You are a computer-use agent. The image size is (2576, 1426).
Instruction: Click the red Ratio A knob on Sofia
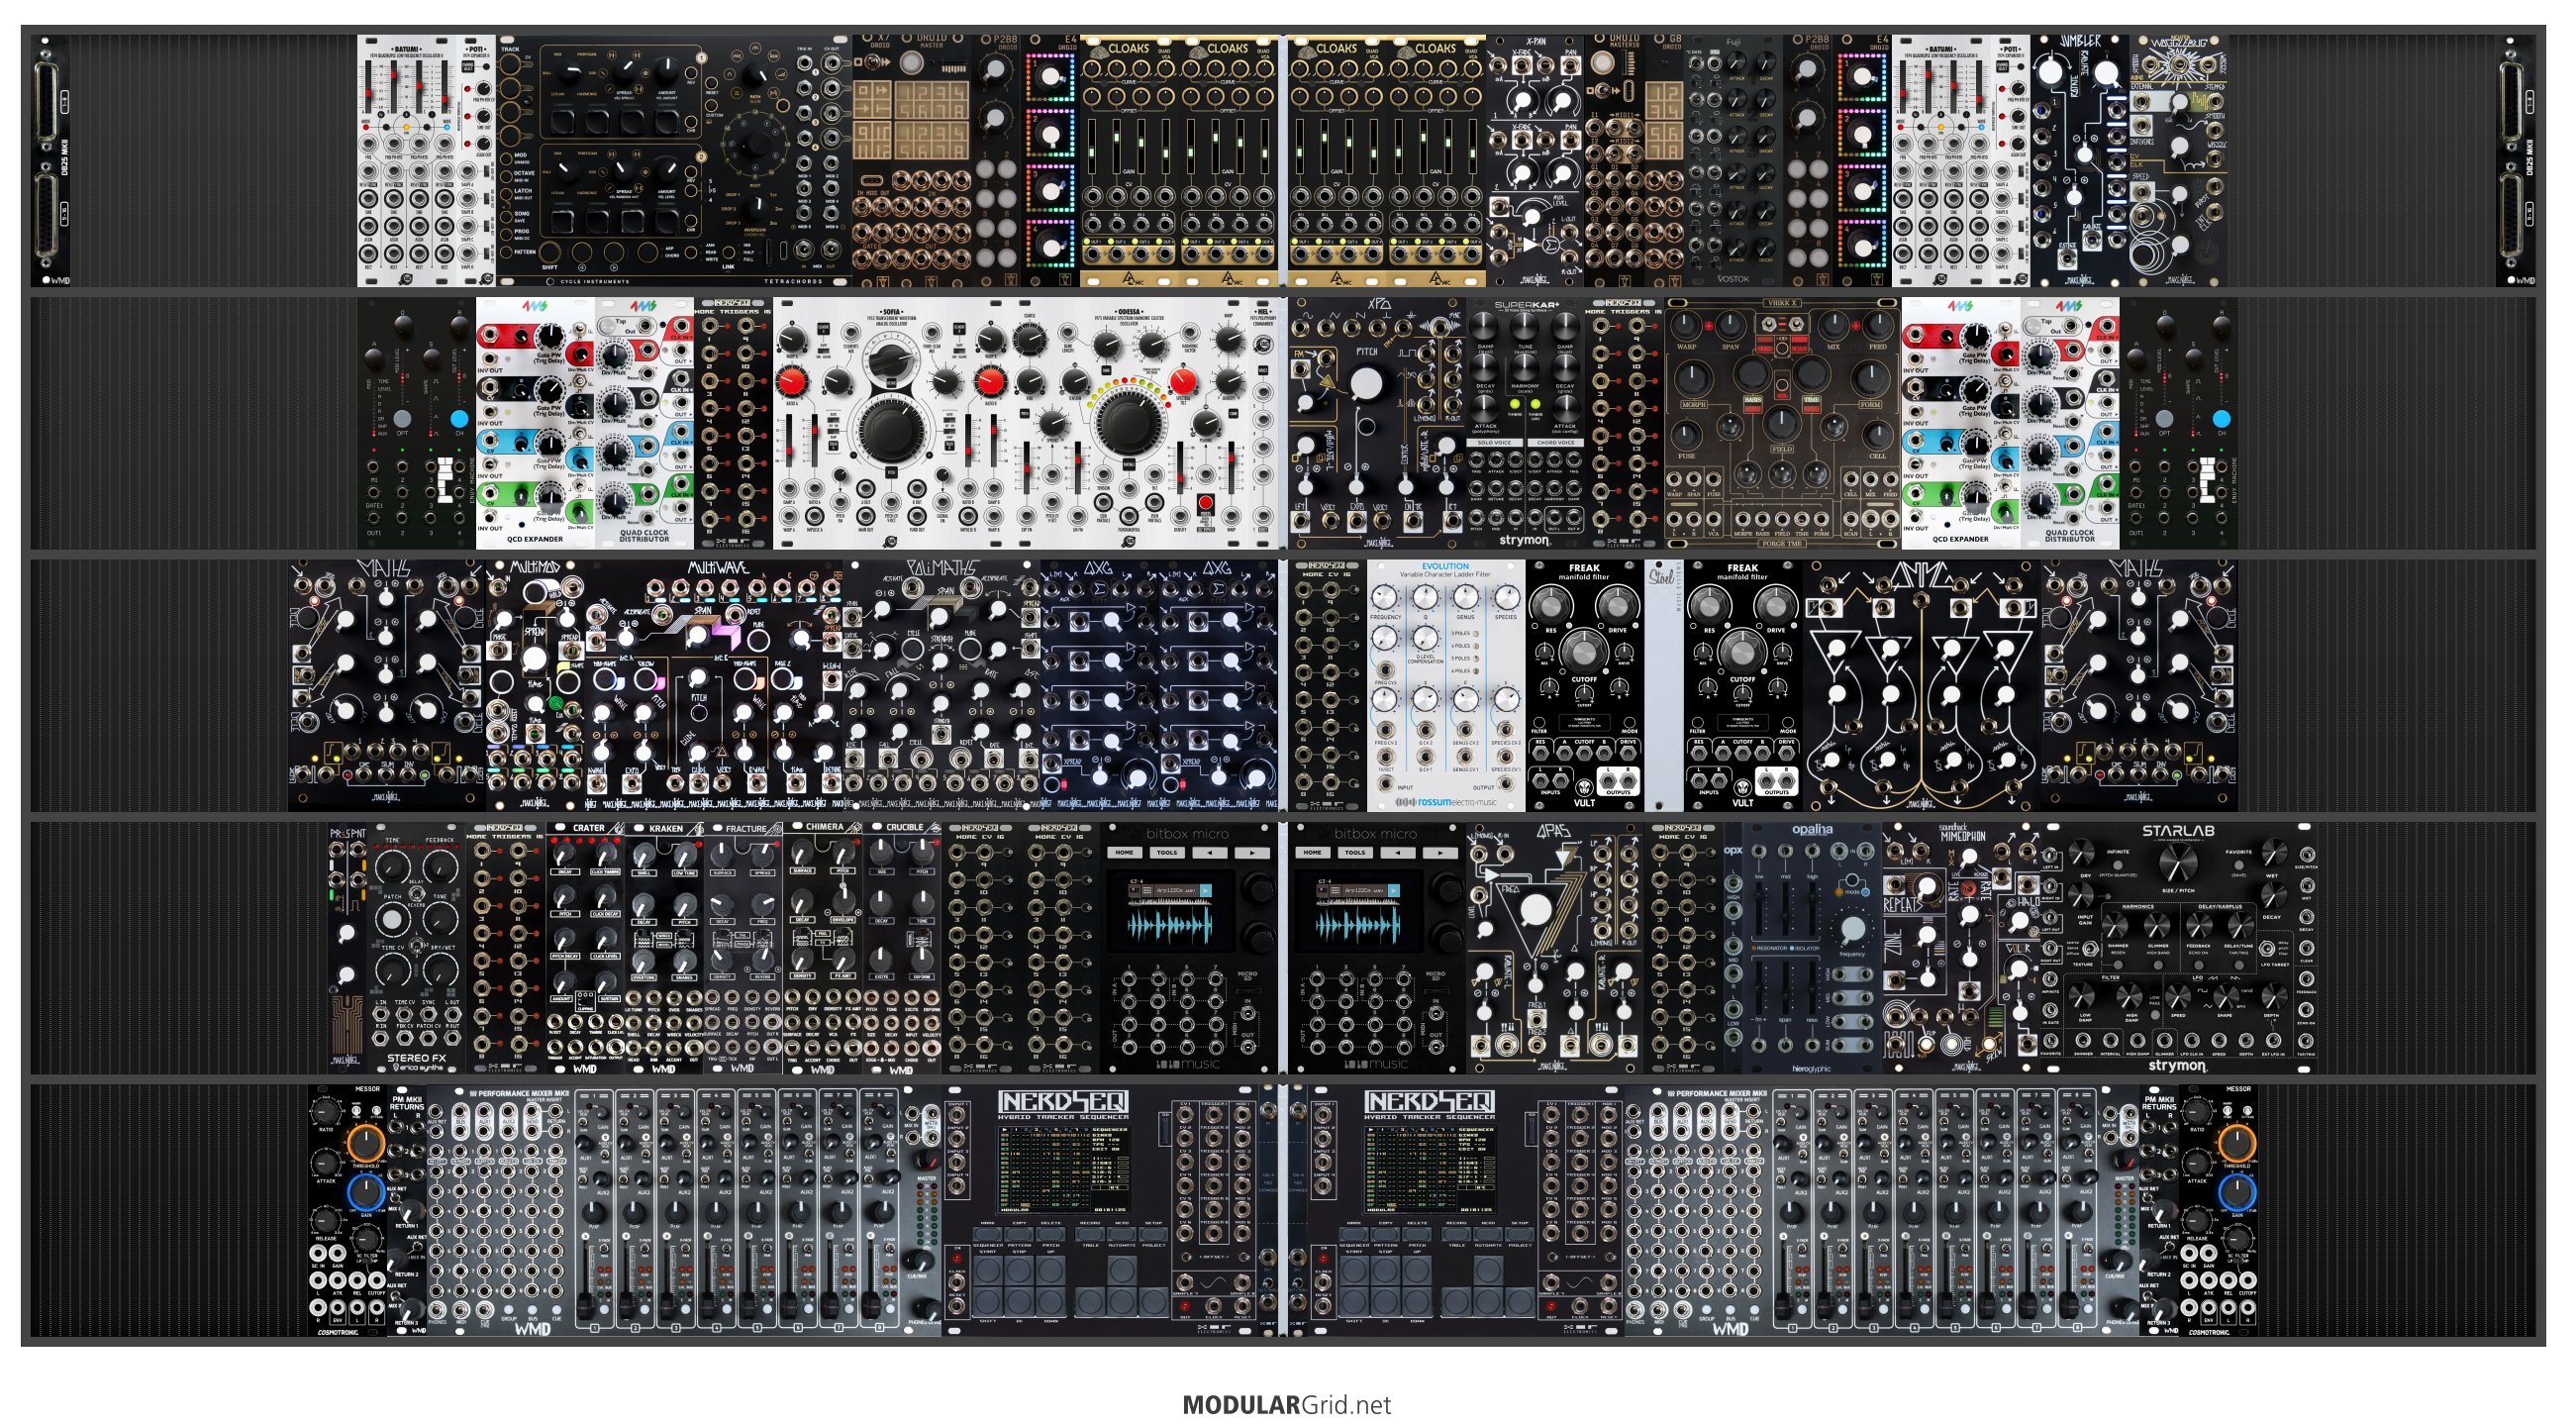click(x=792, y=381)
